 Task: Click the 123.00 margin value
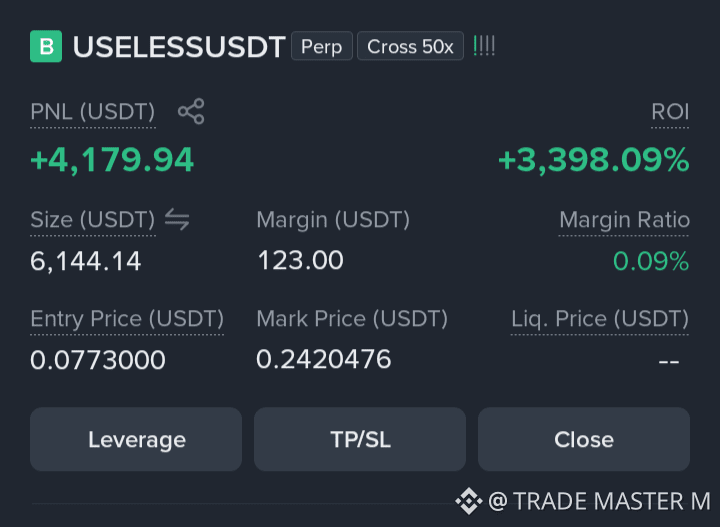point(300,260)
